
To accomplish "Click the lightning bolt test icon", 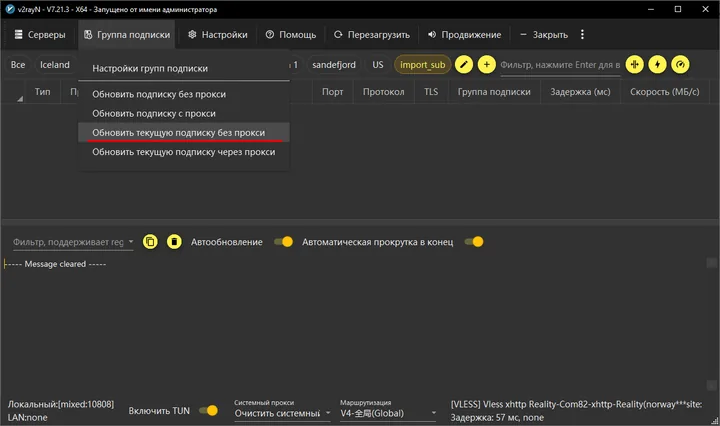I will 658,64.
